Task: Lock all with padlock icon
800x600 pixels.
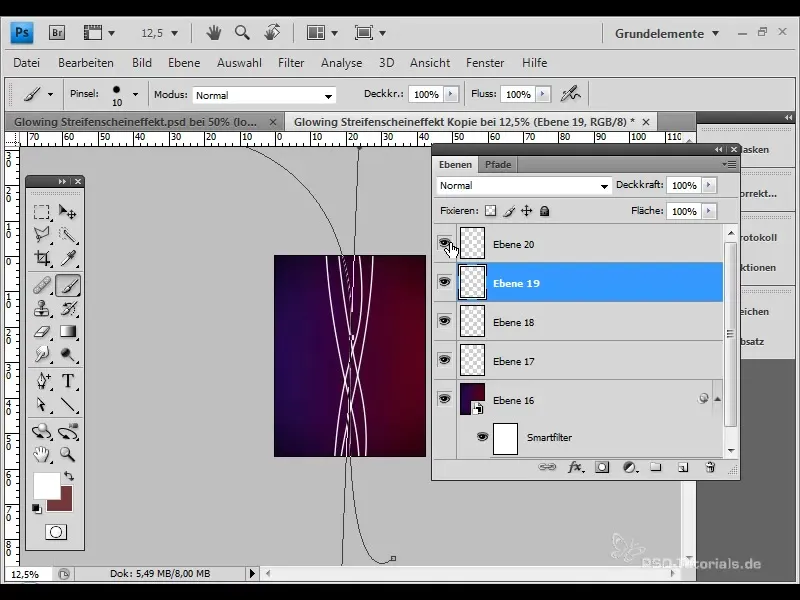Action: point(544,211)
